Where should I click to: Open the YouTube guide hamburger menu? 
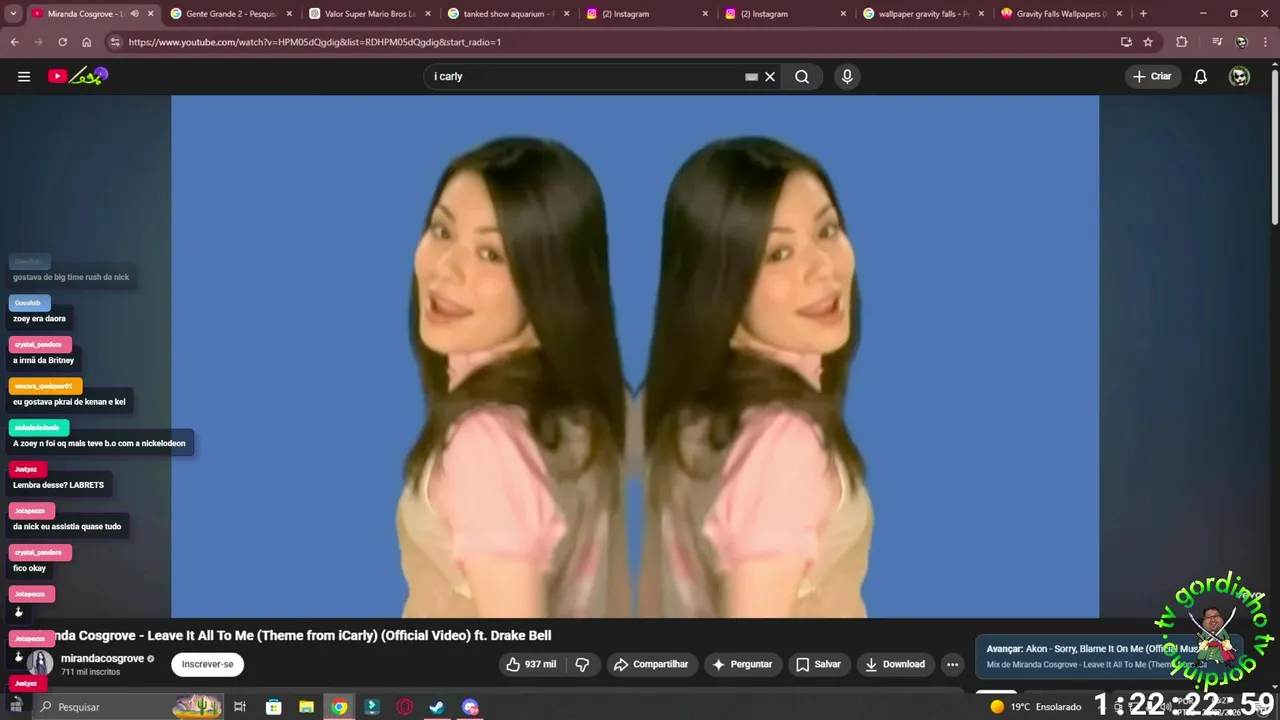[24, 77]
